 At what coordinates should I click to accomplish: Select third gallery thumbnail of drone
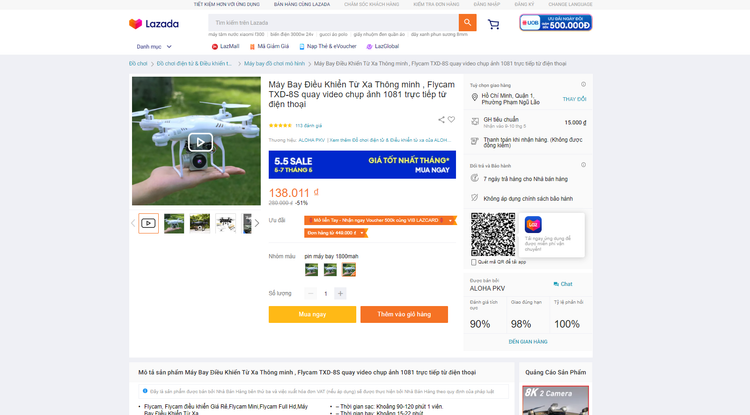point(200,223)
